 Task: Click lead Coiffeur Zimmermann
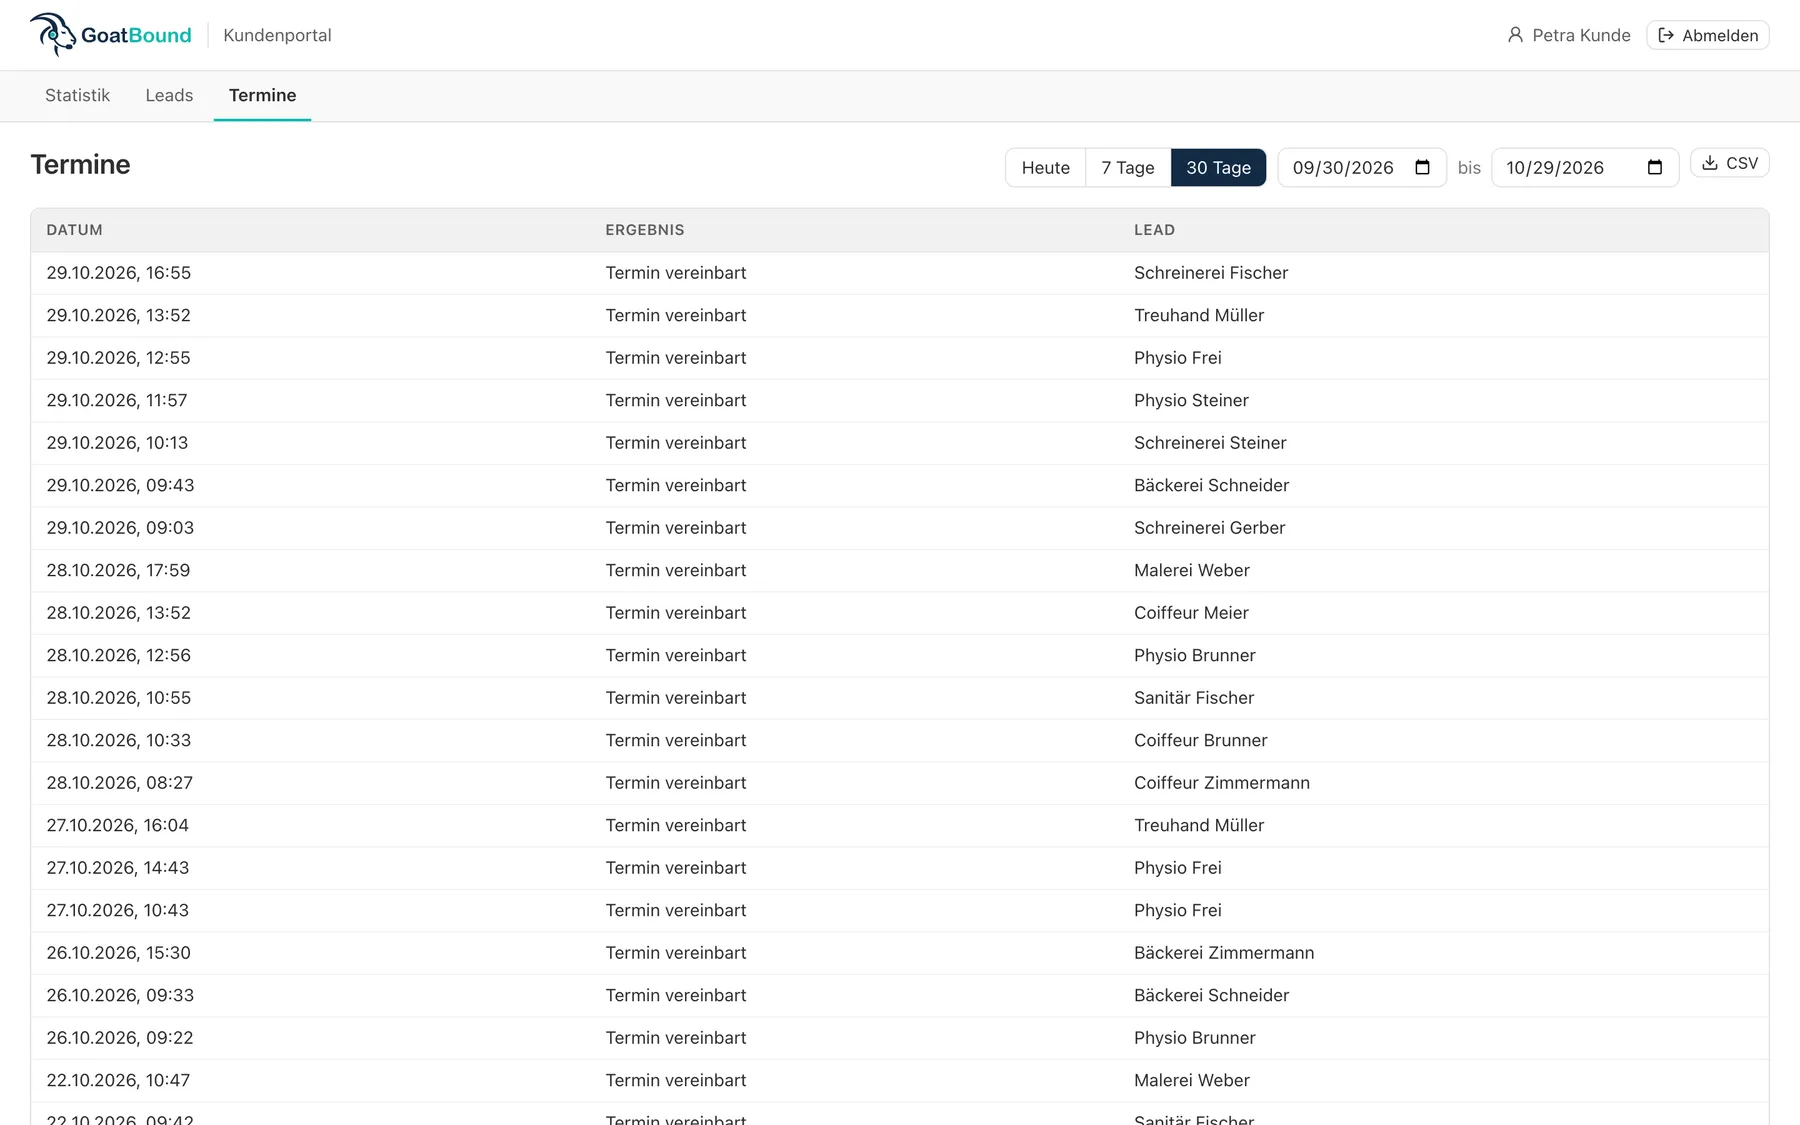[x=1222, y=783]
